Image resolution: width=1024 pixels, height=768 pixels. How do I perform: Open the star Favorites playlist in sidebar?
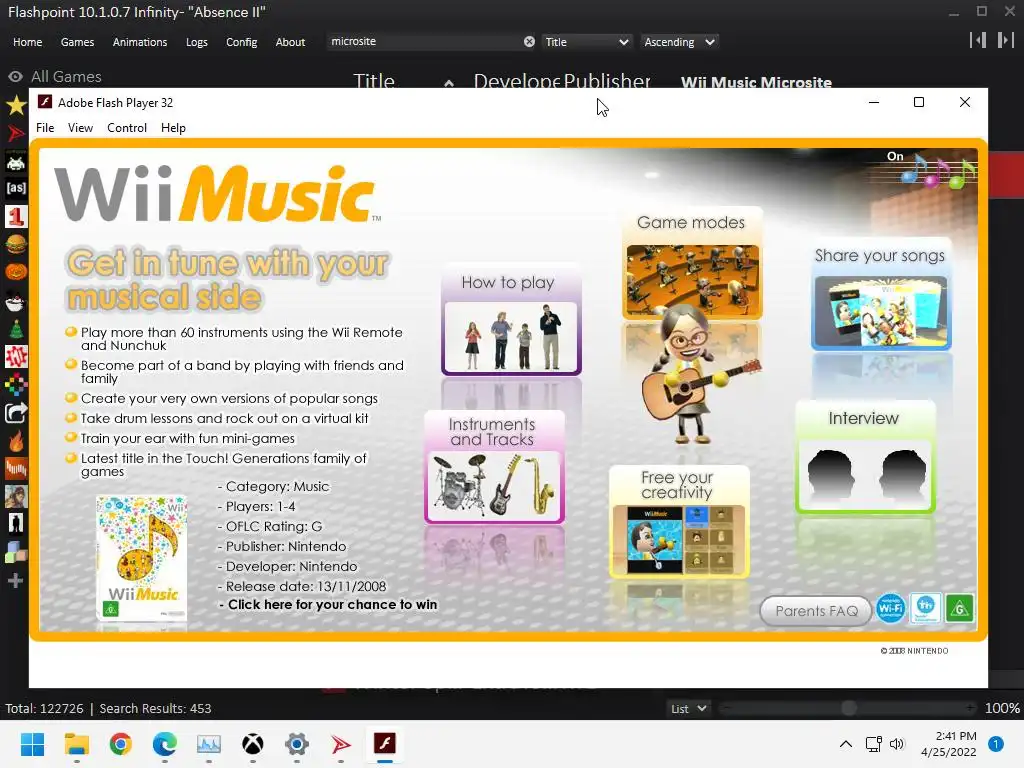[x=16, y=104]
